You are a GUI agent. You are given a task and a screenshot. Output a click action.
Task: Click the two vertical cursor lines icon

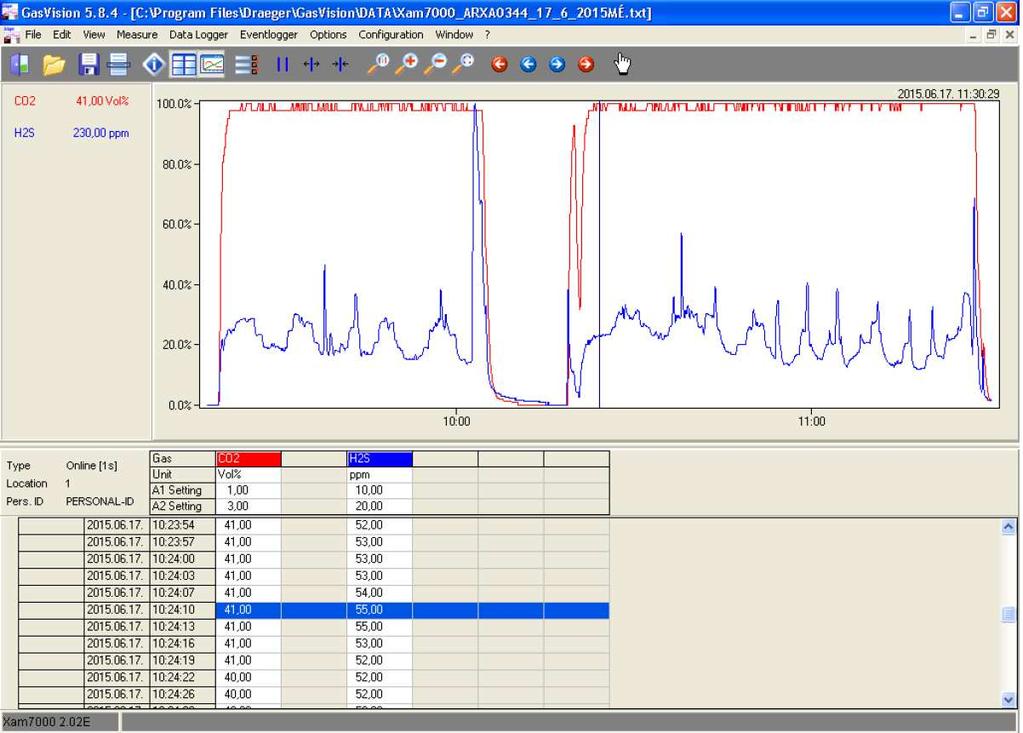282,64
